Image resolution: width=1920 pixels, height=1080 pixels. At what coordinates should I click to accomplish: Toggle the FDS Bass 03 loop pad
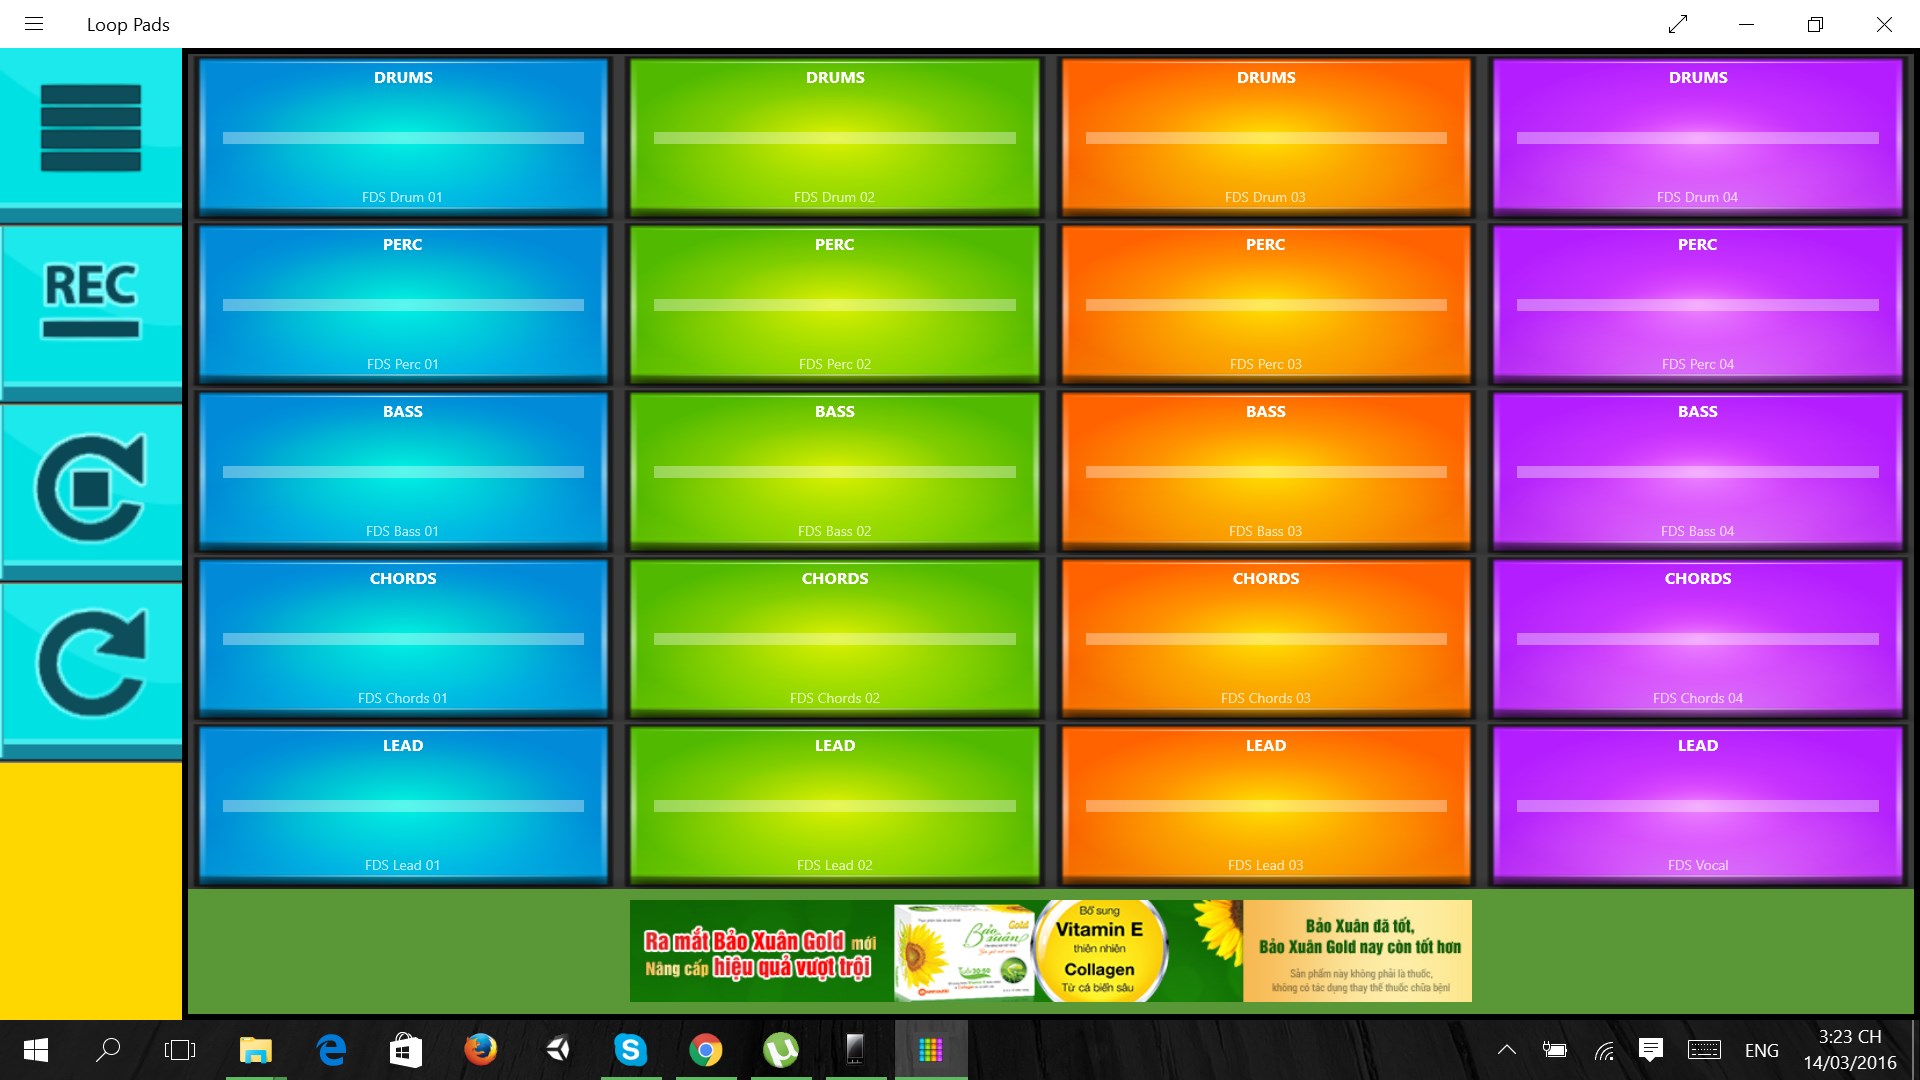[1265, 470]
